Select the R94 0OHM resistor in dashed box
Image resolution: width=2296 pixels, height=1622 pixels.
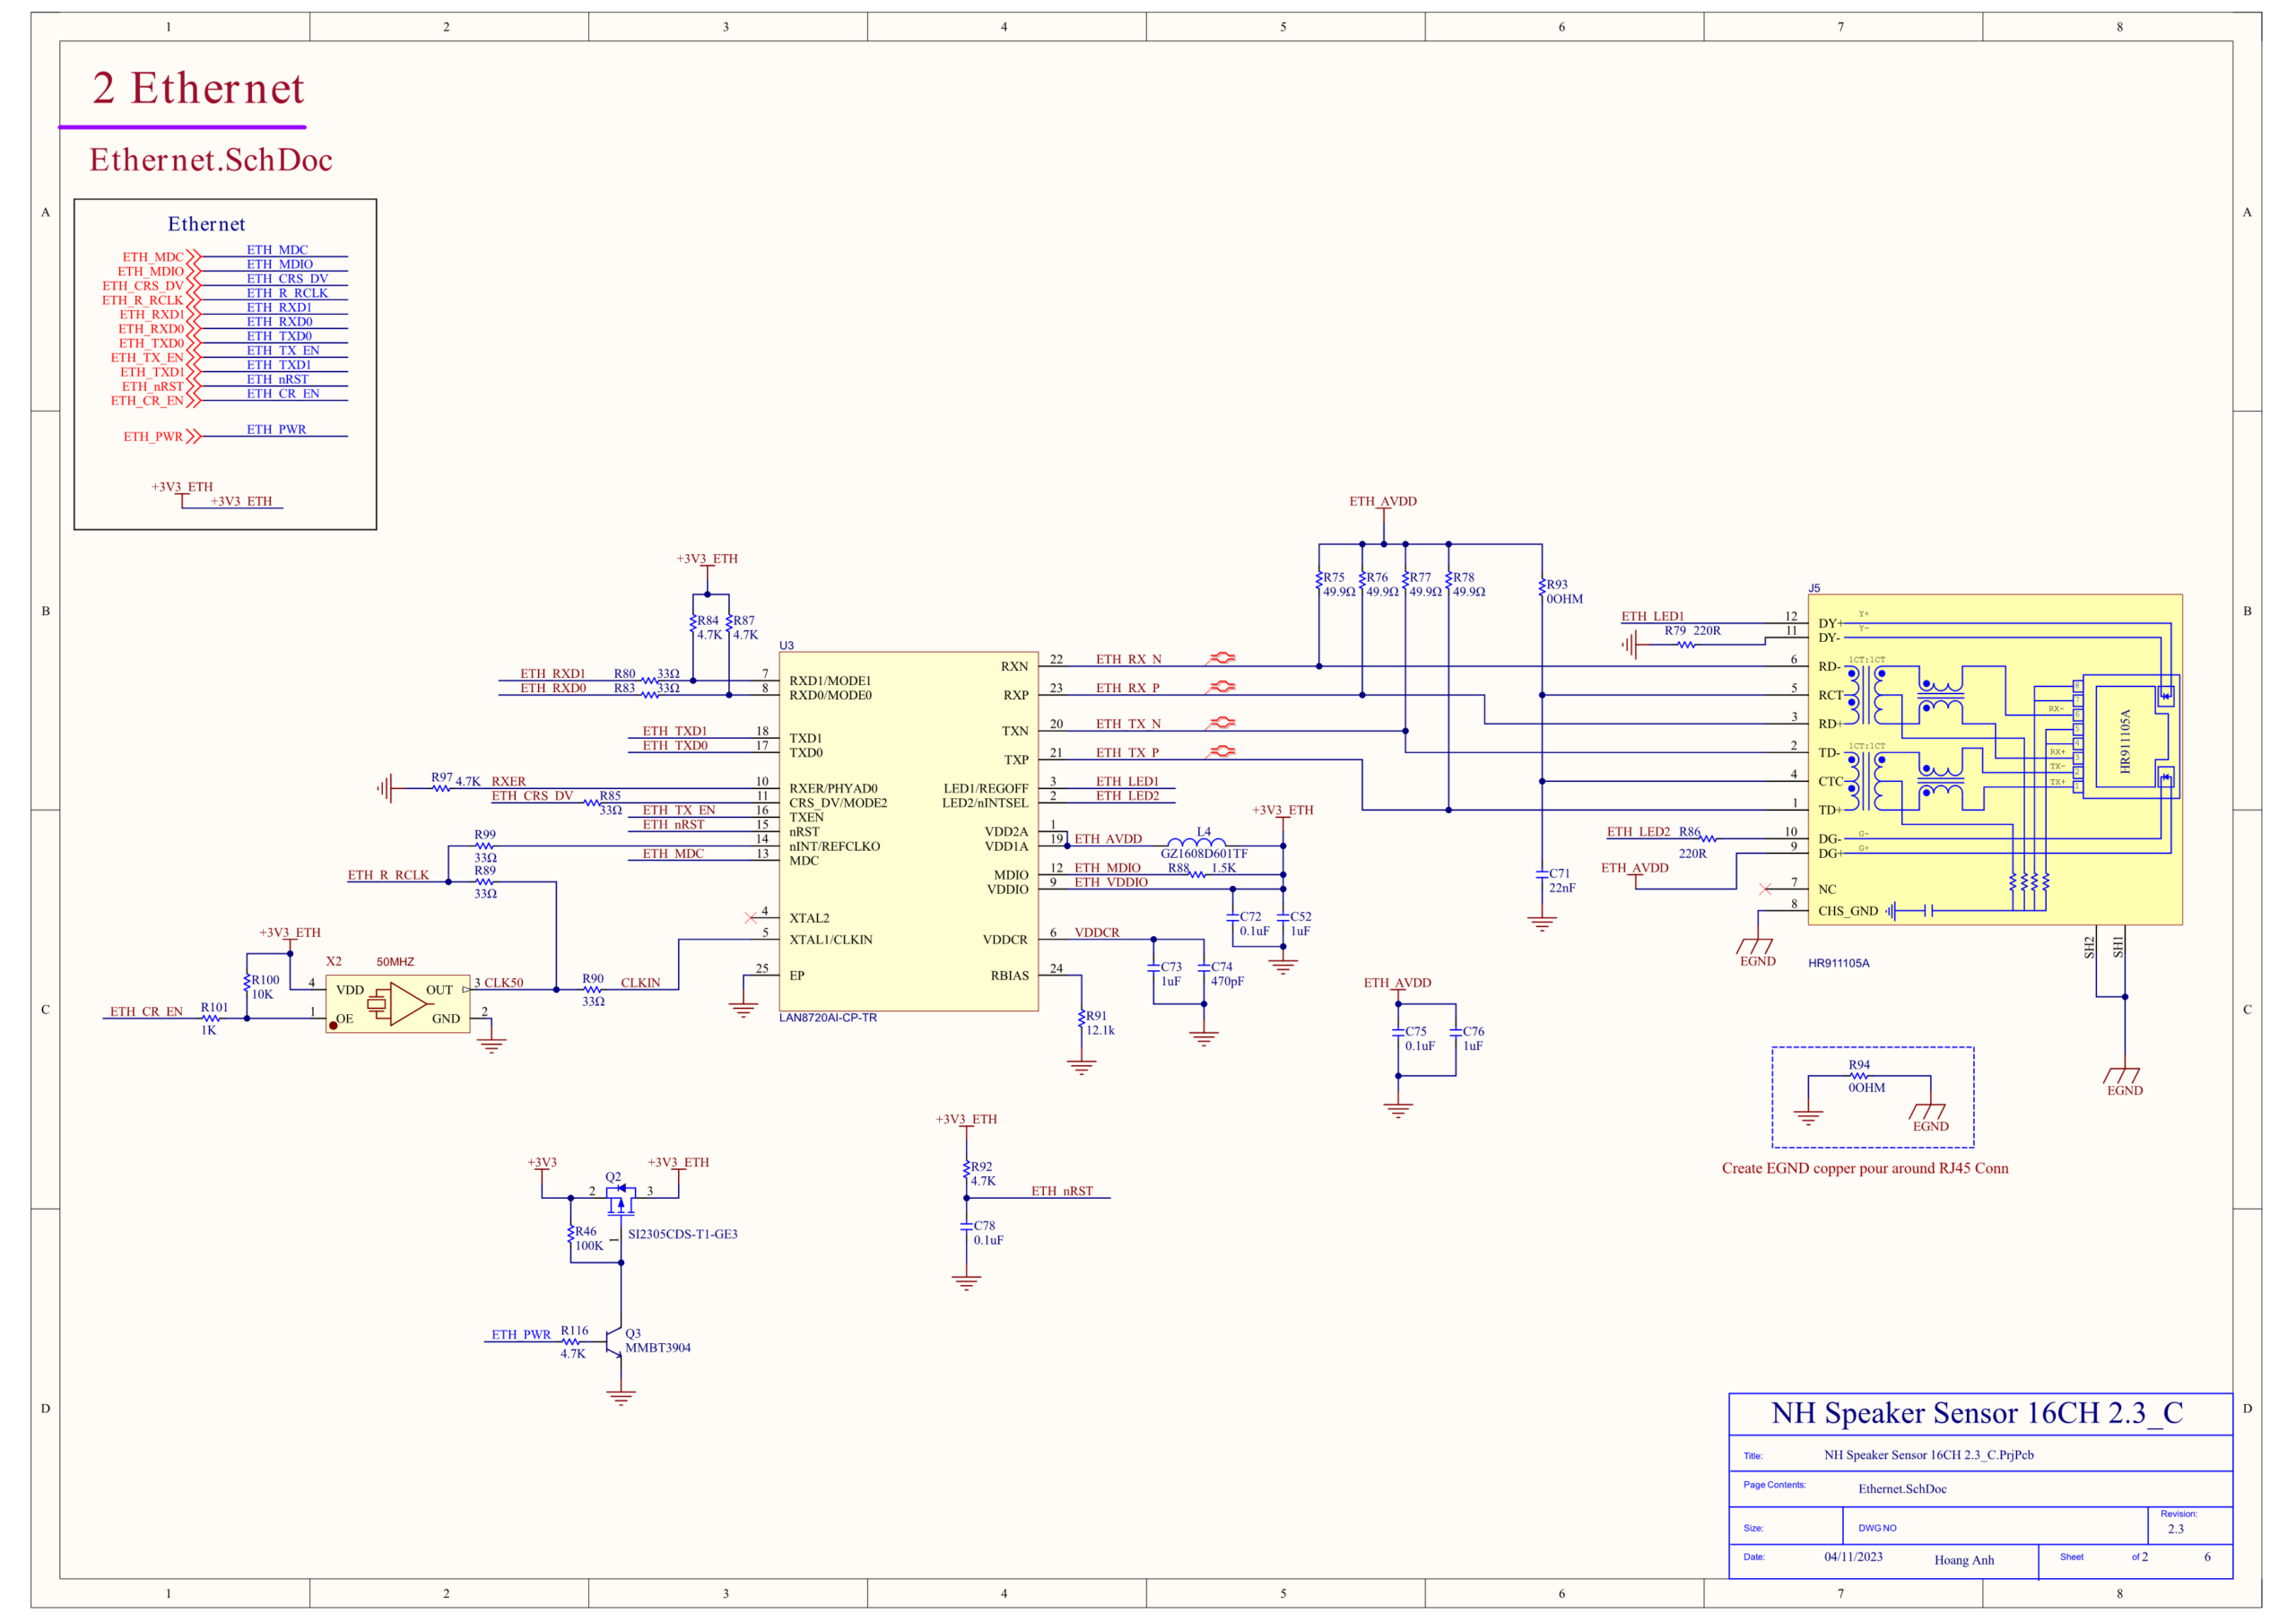(x=1859, y=1076)
